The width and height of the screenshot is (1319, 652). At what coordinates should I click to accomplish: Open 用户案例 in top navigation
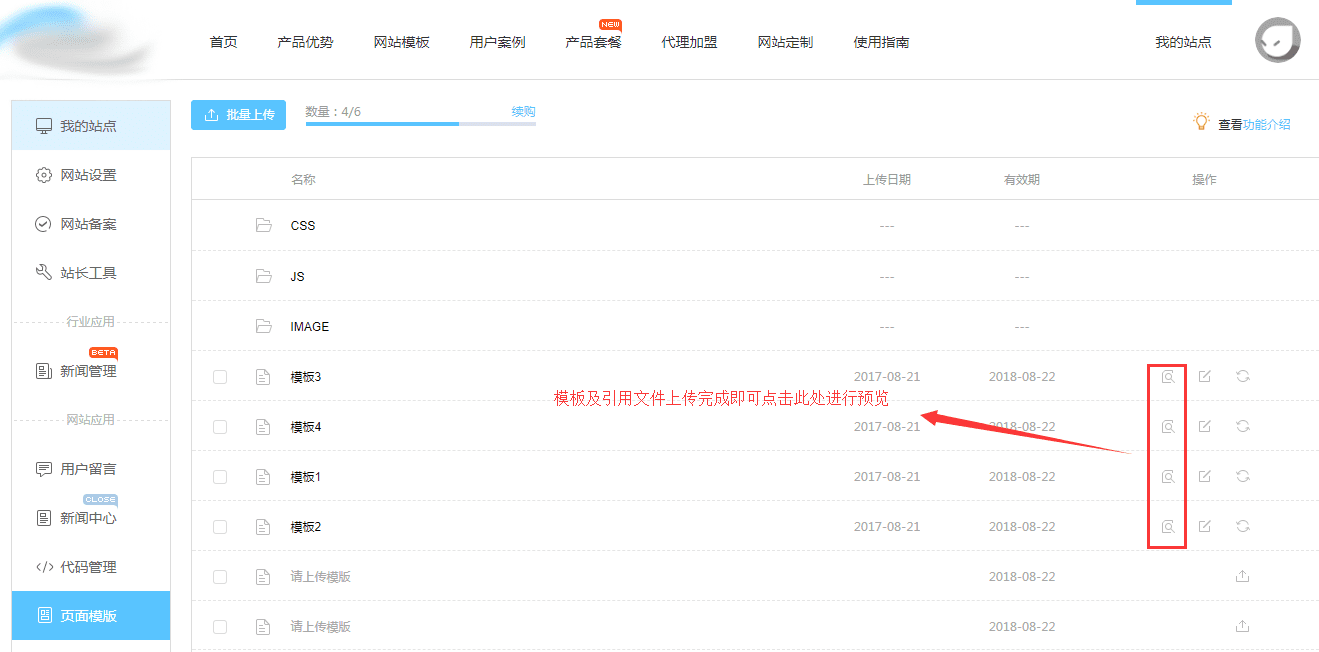[497, 42]
